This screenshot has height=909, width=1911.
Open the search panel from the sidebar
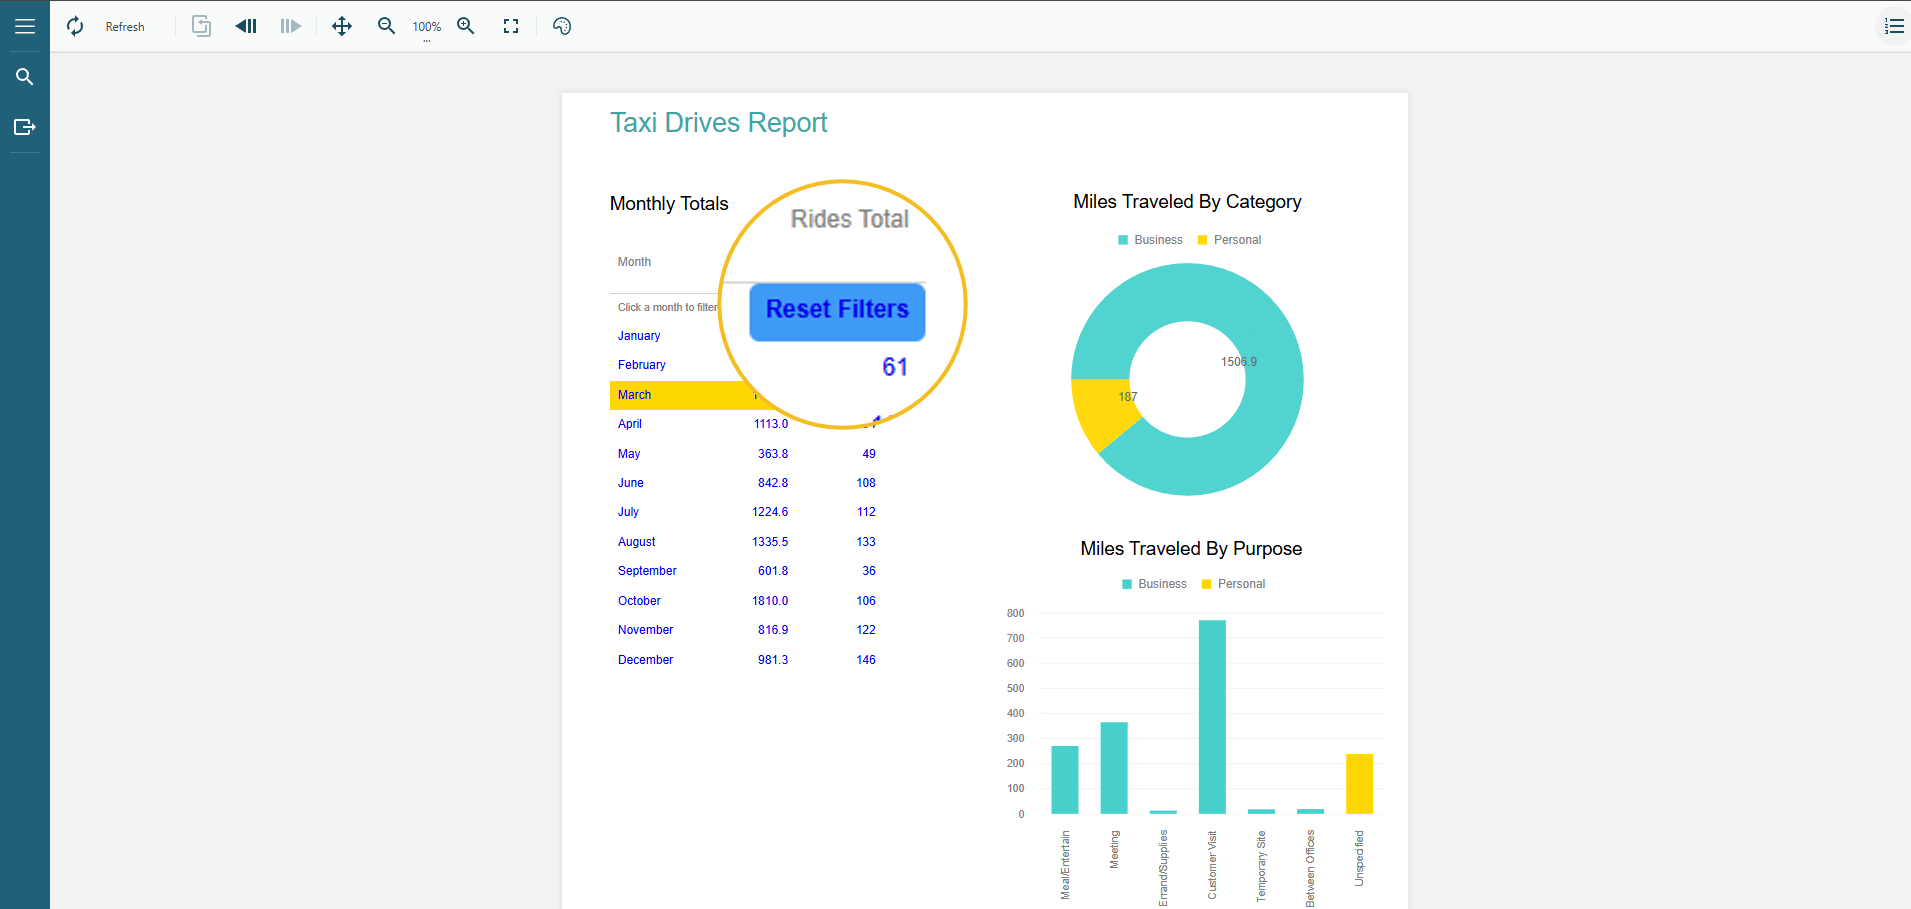click(25, 77)
